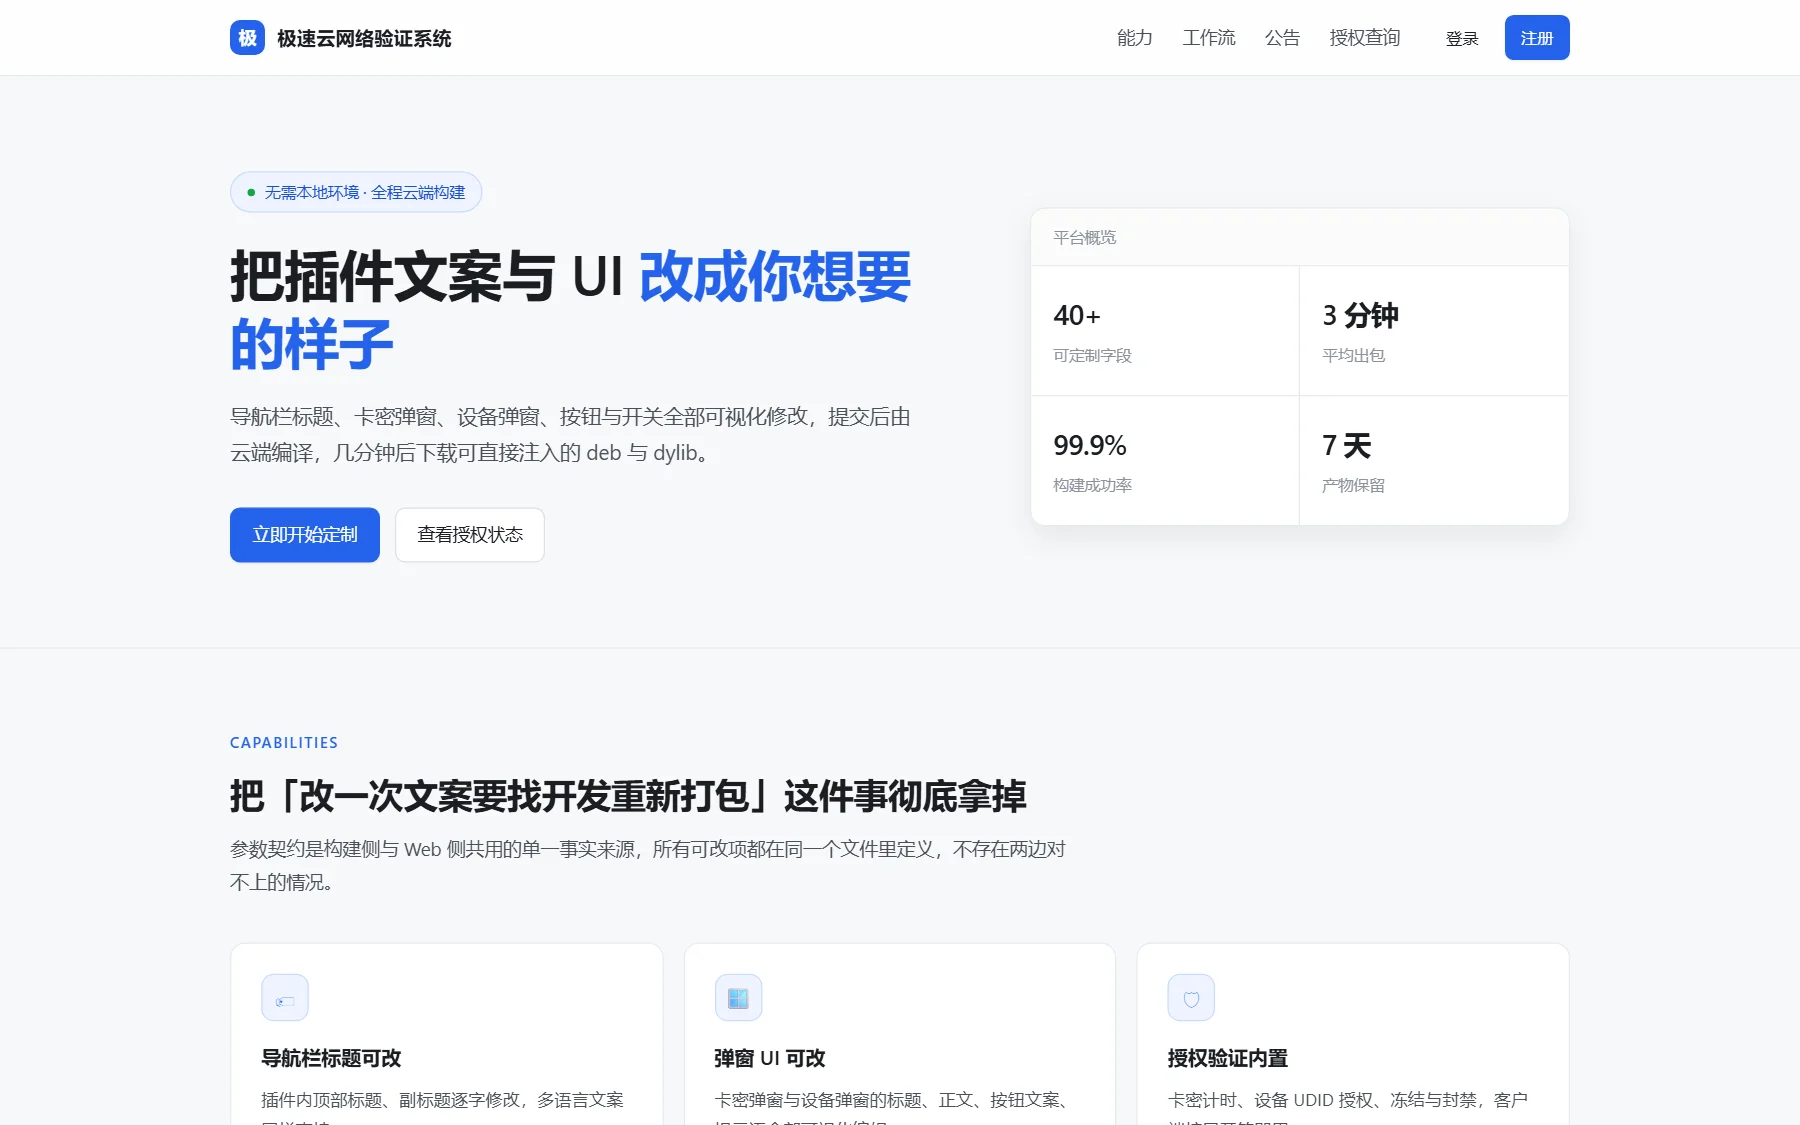Click the window icon above 弹窗 UI 可改
This screenshot has width=1800, height=1125.
pos(738,998)
